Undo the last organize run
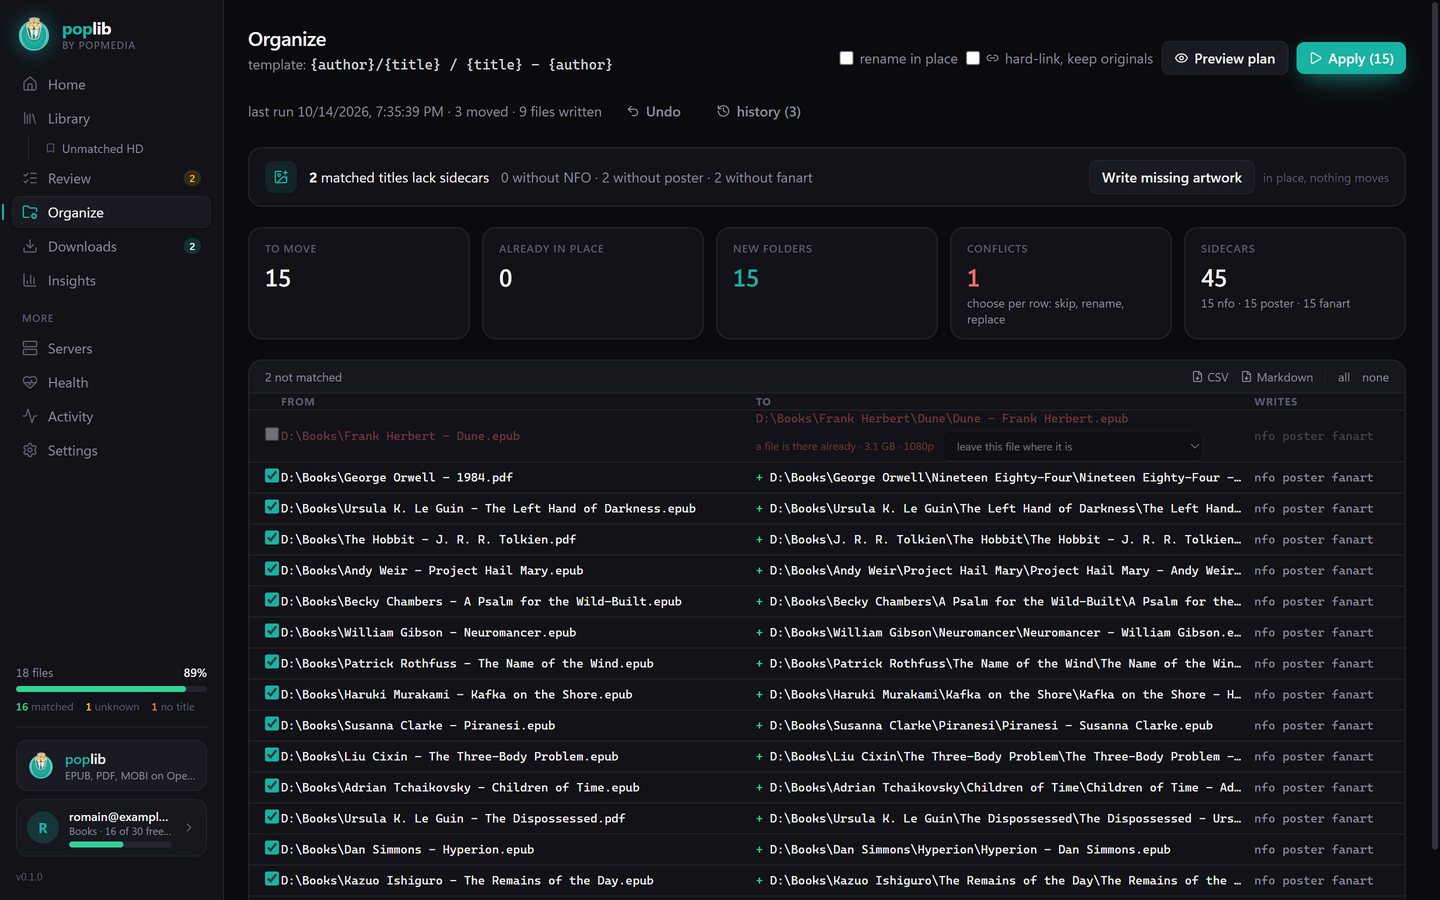The width and height of the screenshot is (1440, 900). [654, 111]
